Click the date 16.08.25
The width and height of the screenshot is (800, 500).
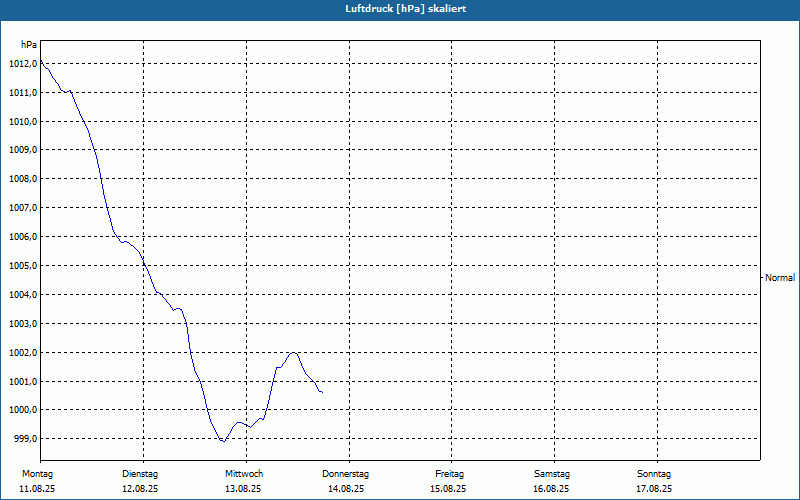click(551, 489)
